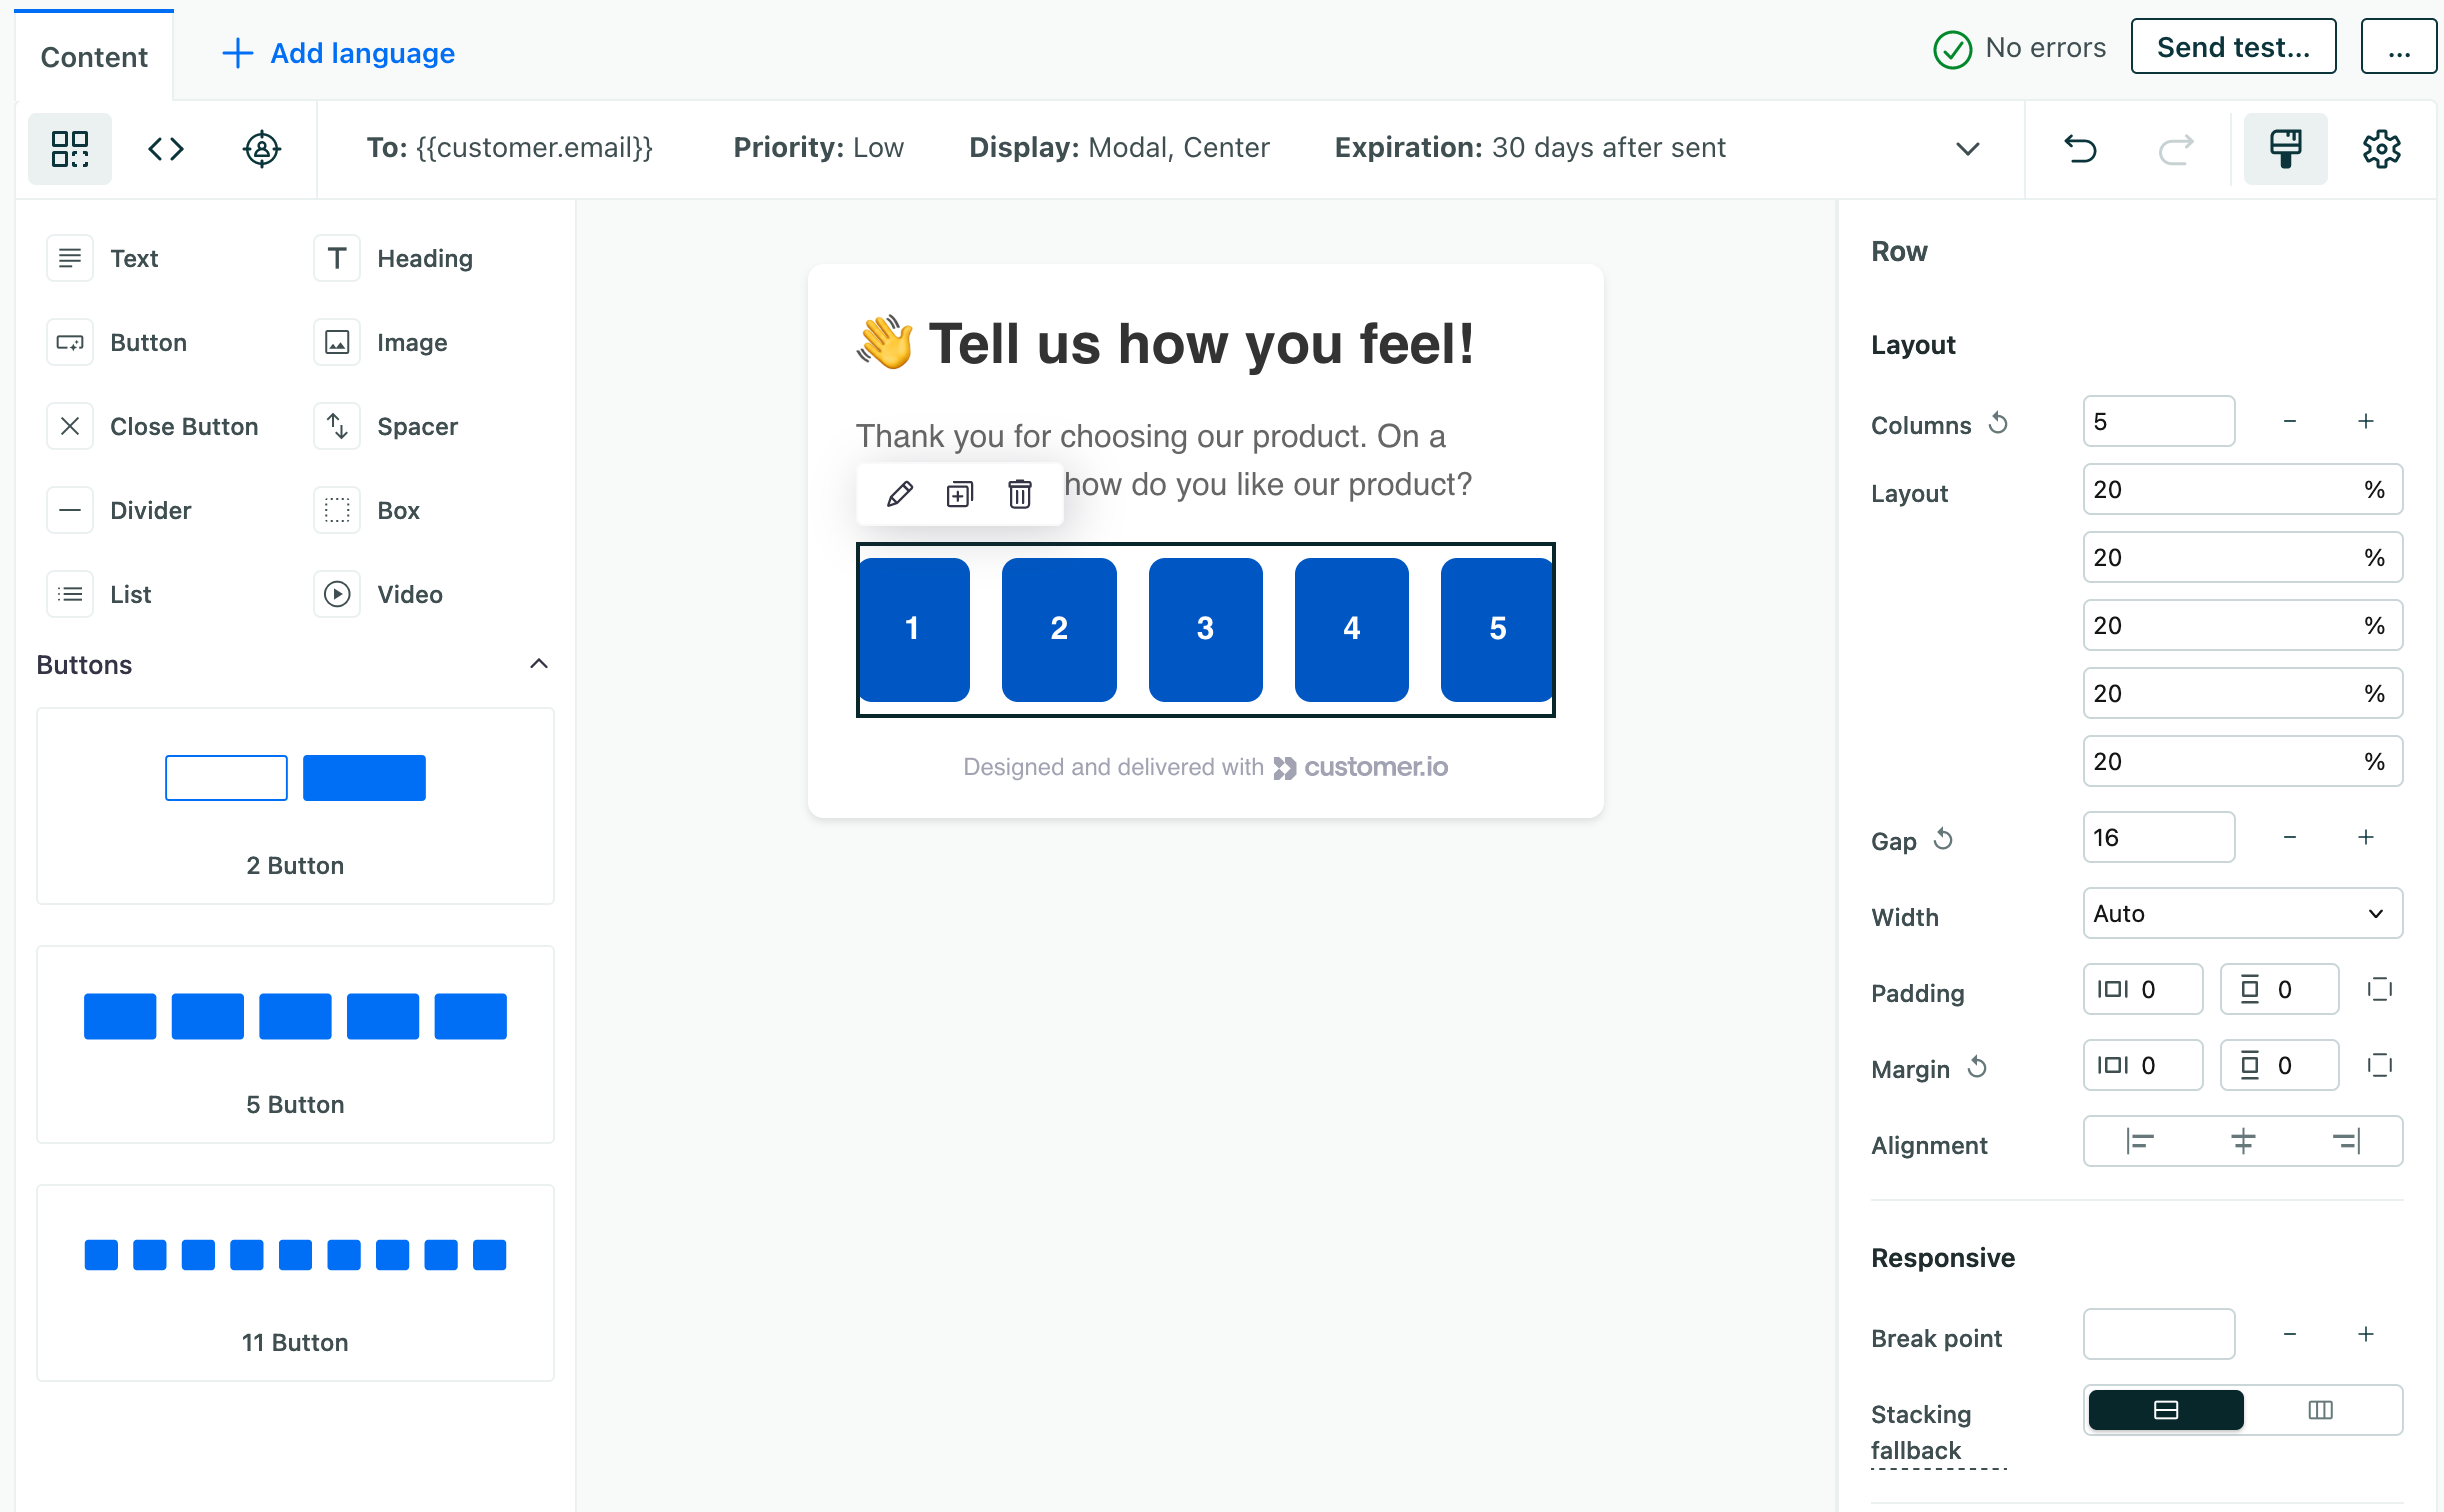Image resolution: width=2444 pixels, height=1512 pixels.
Task: Switch to the code editor view
Action: tap(166, 149)
